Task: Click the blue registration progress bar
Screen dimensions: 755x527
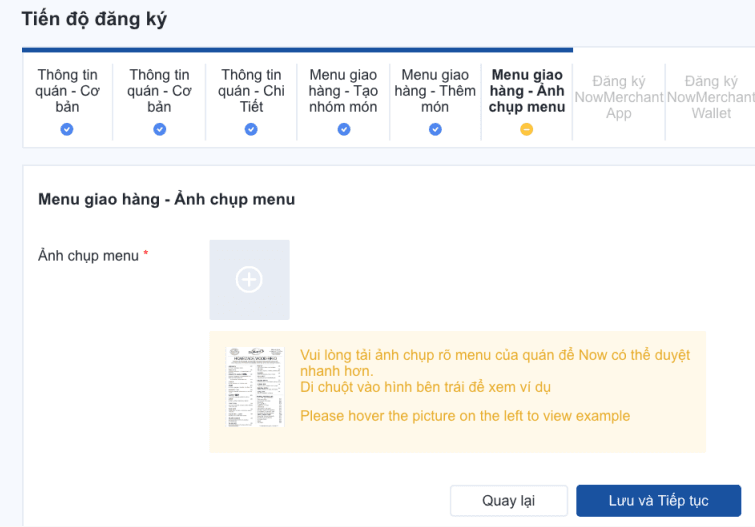Action: point(297,50)
